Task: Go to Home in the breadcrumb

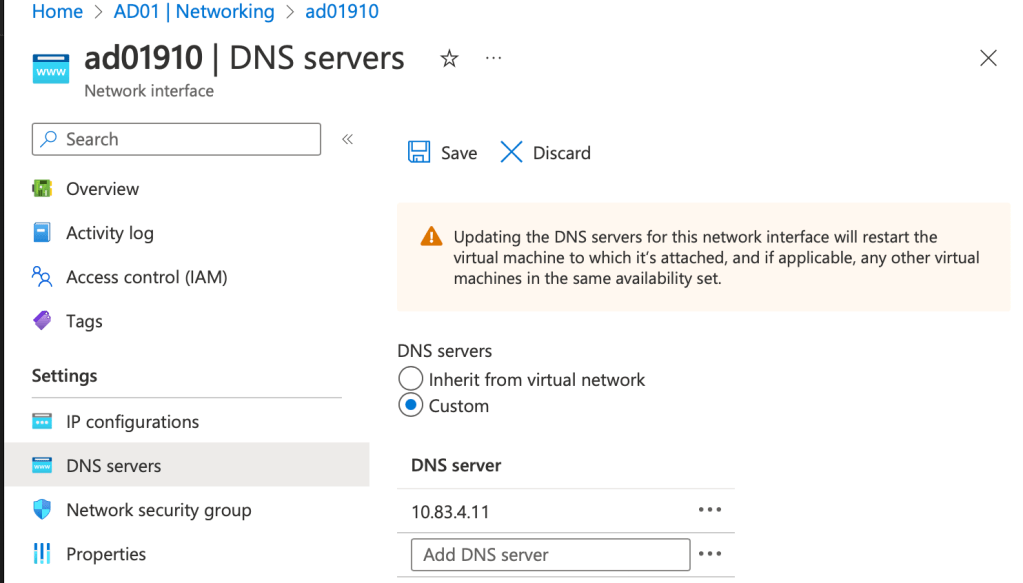Action: (57, 12)
